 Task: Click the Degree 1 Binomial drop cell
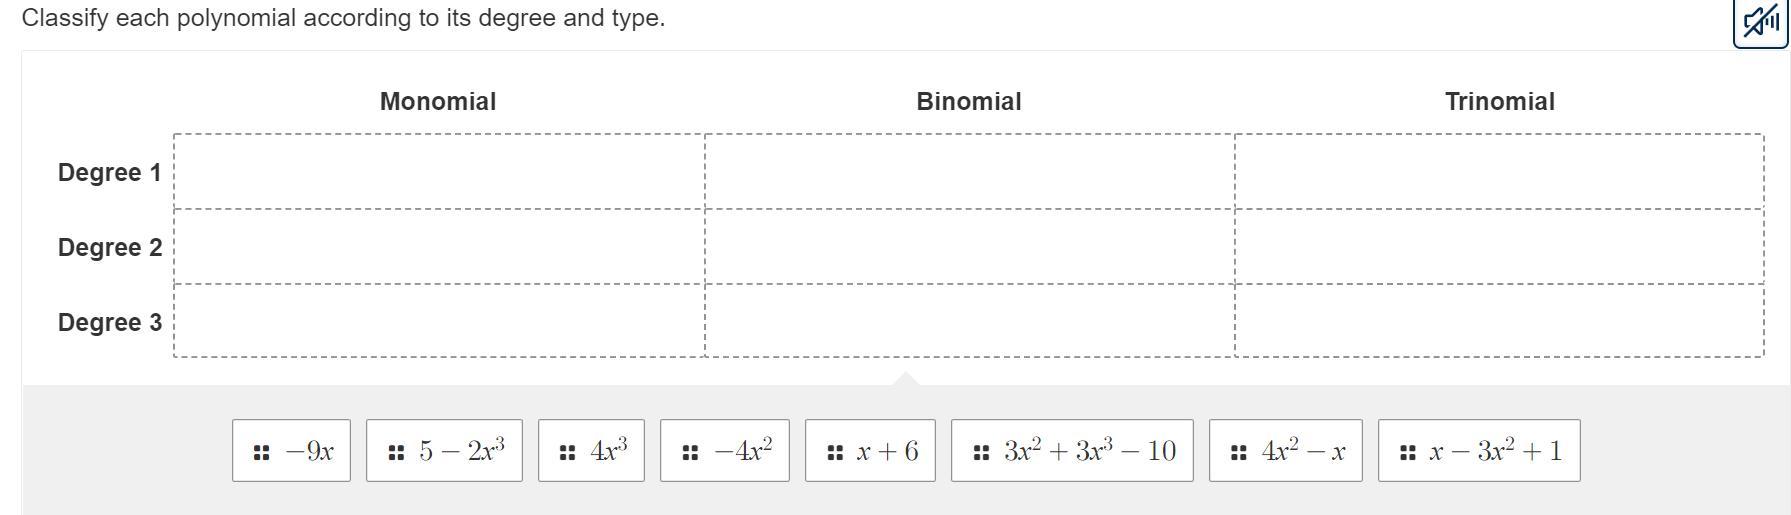coord(970,171)
